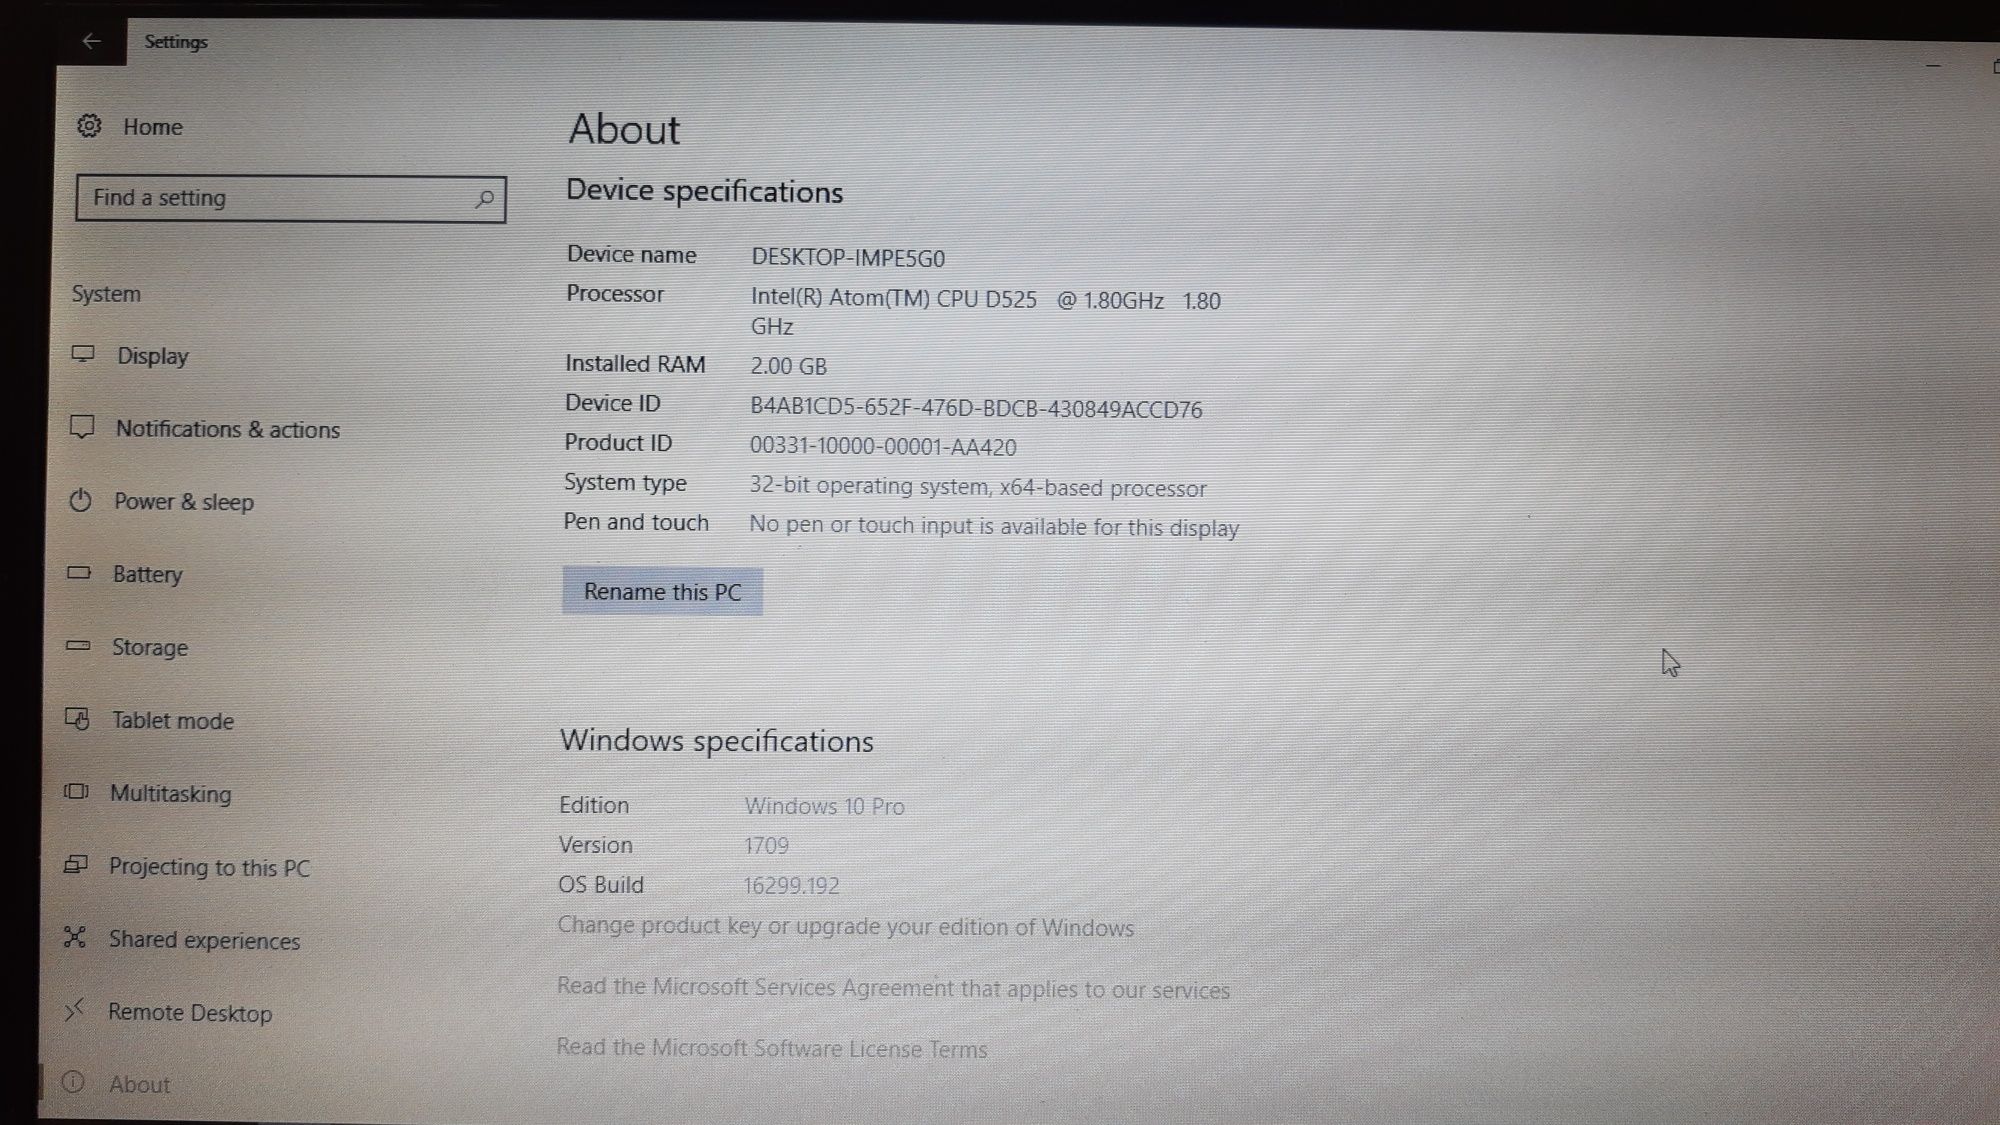Go to Shared experiences
This screenshot has height=1125, width=2000.
click(x=204, y=940)
